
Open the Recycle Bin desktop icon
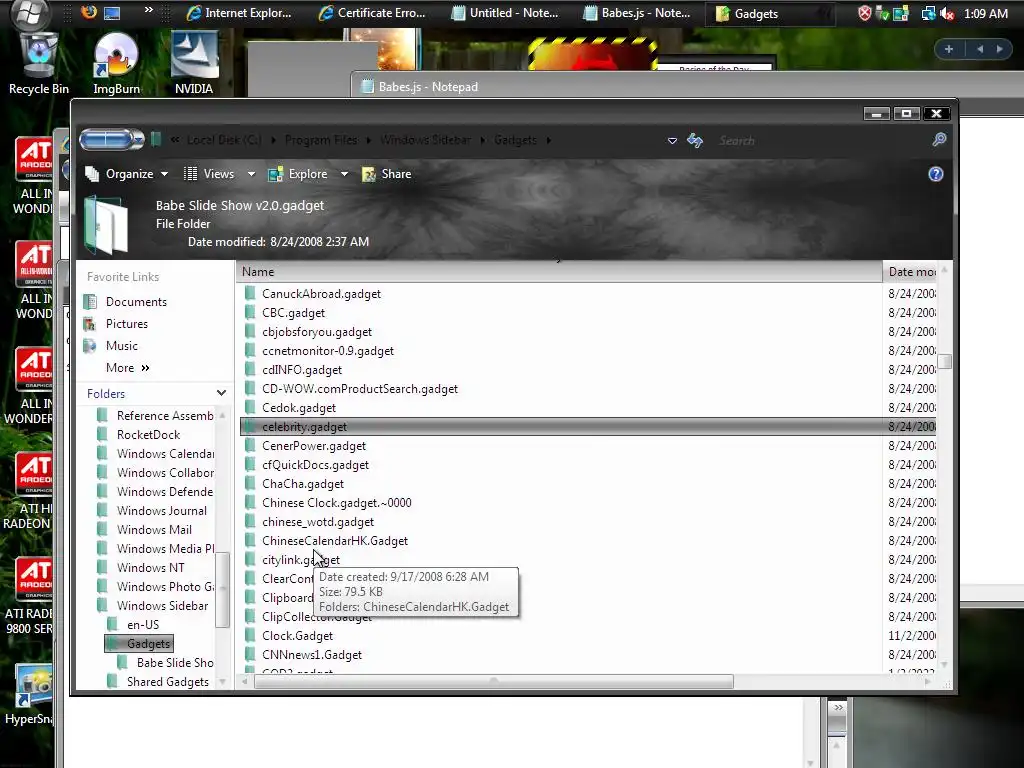[39, 62]
